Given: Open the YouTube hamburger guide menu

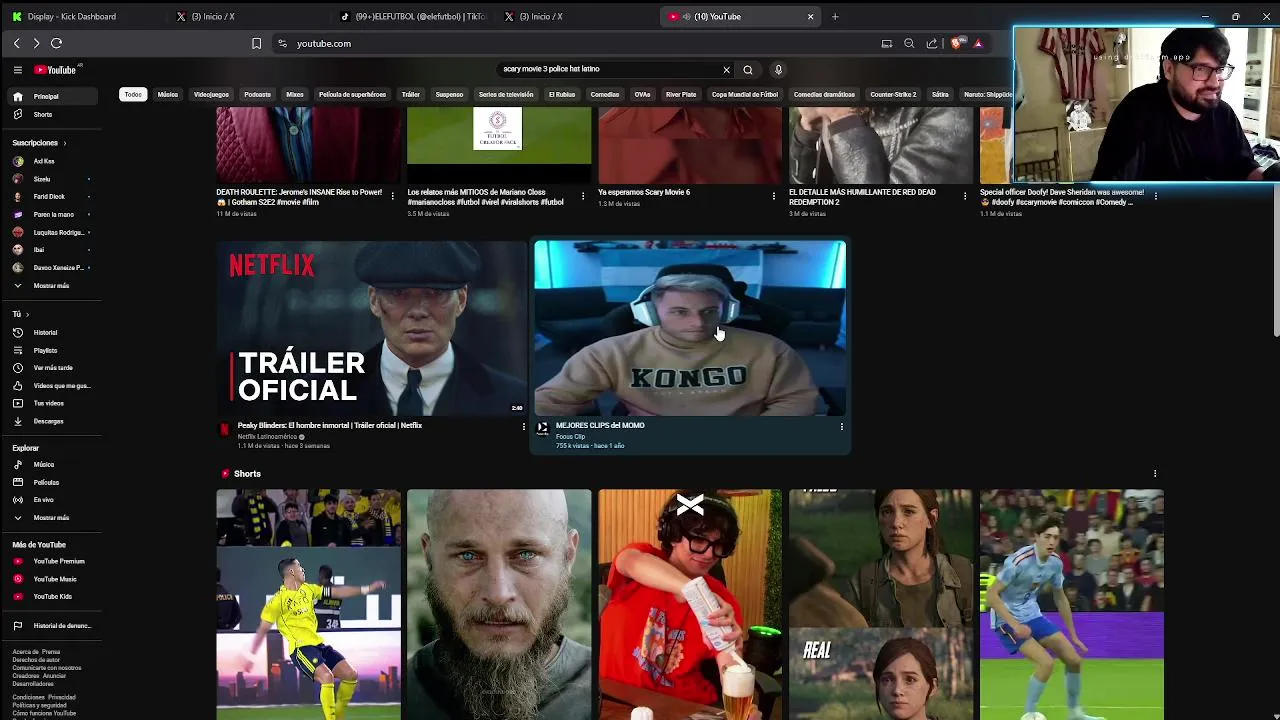Looking at the screenshot, I should click(17, 70).
